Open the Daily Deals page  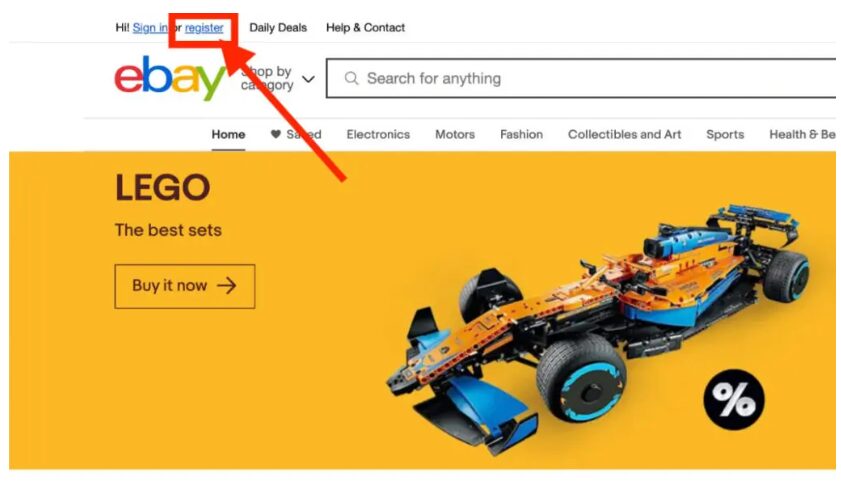[x=278, y=27]
